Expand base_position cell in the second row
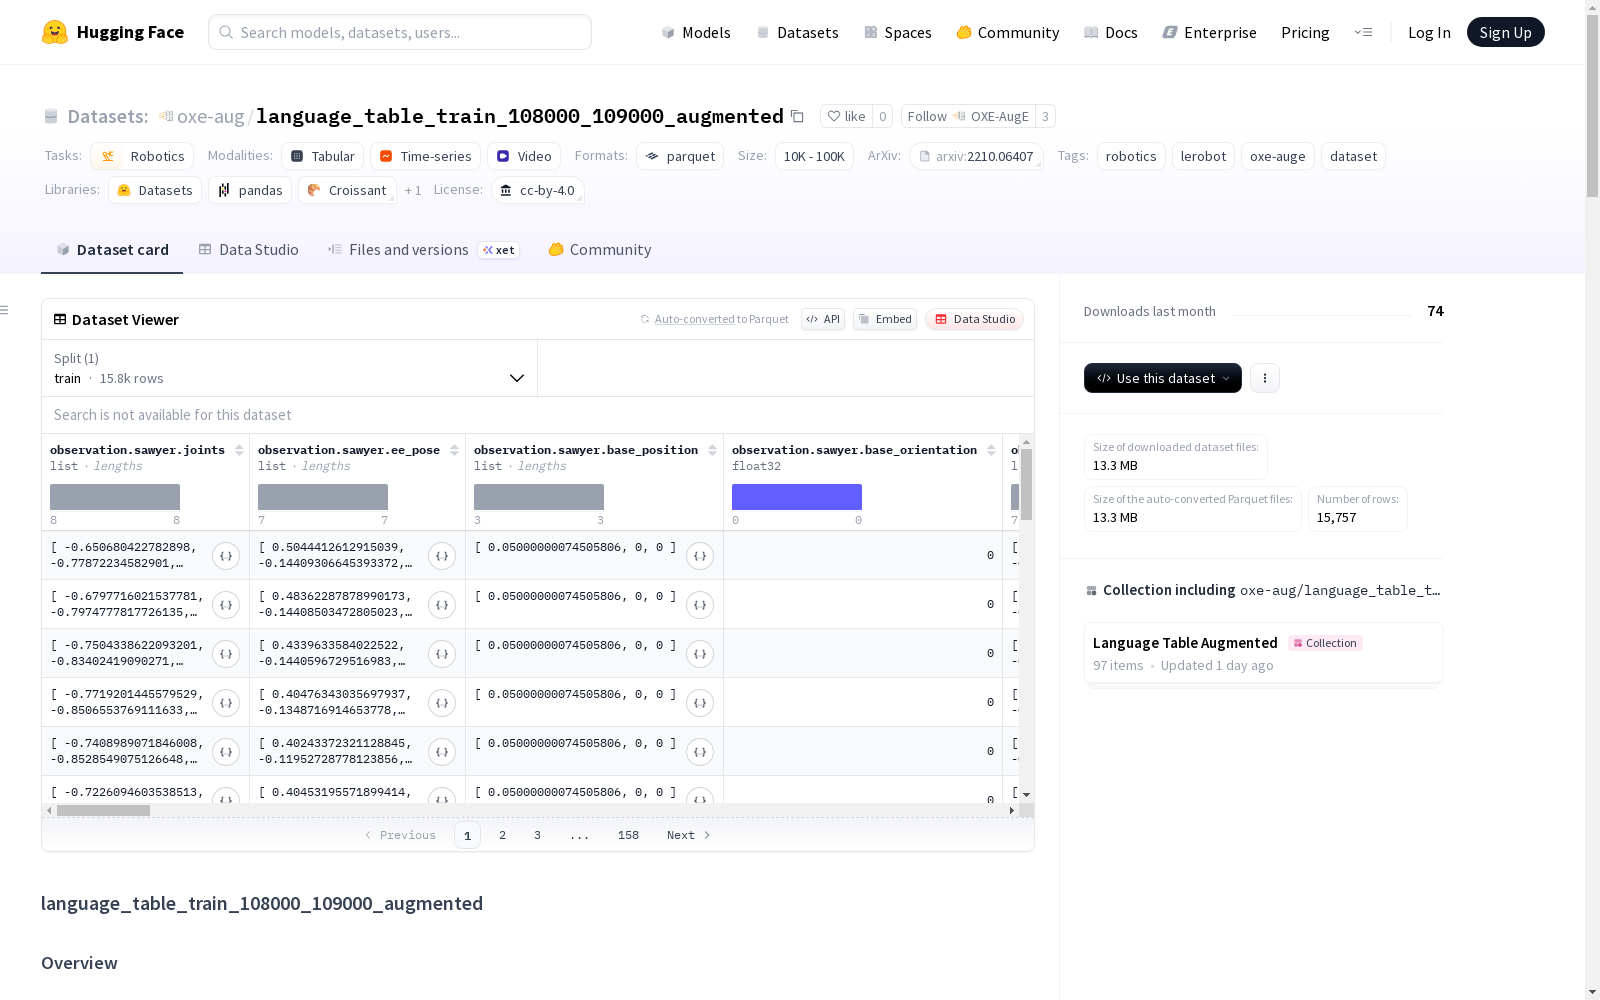This screenshot has height=1000, width=1600. pyautogui.click(x=700, y=605)
